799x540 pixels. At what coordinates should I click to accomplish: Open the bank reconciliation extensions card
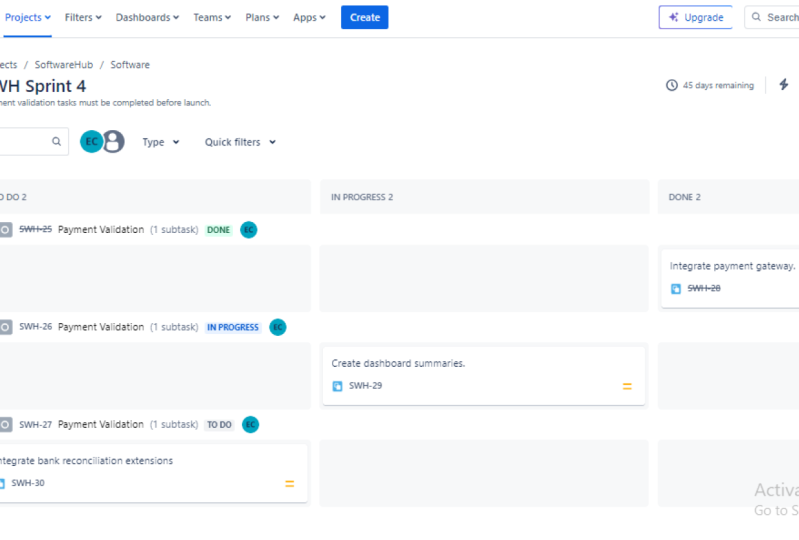pyautogui.click(x=153, y=473)
